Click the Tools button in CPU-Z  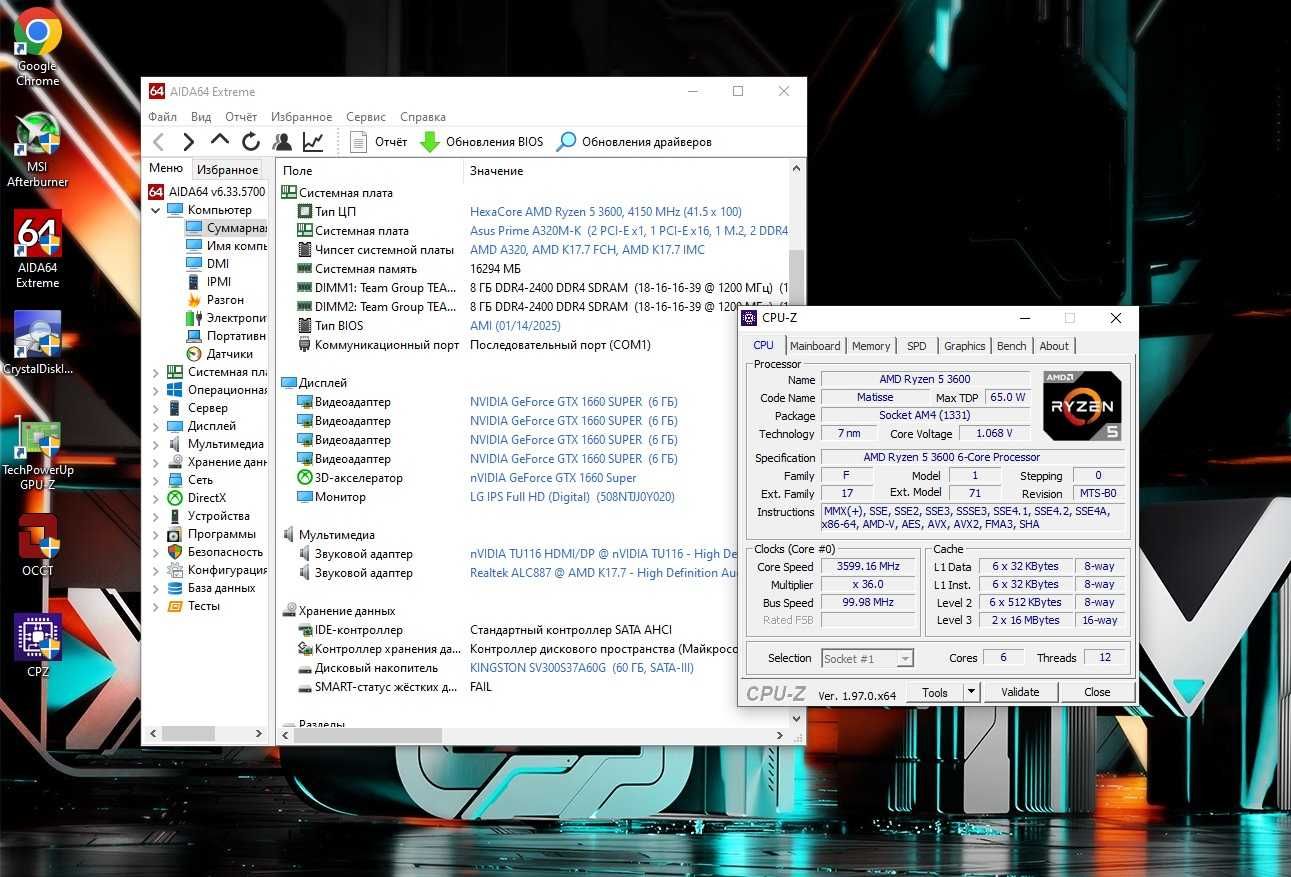click(935, 692)
